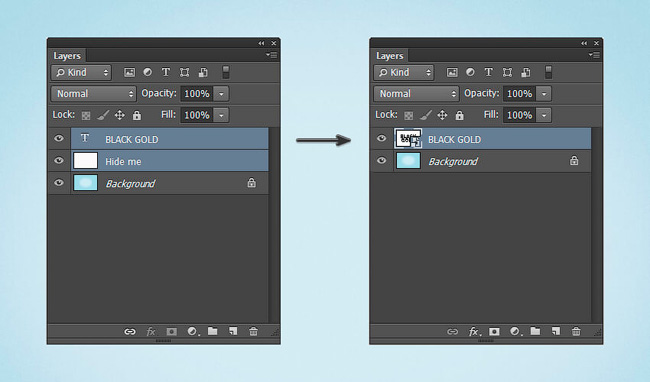The width and height of the screenshot is (650, 382).
Task: Open Normal blend mode dropdown in right panel
Action: [416, 94]
